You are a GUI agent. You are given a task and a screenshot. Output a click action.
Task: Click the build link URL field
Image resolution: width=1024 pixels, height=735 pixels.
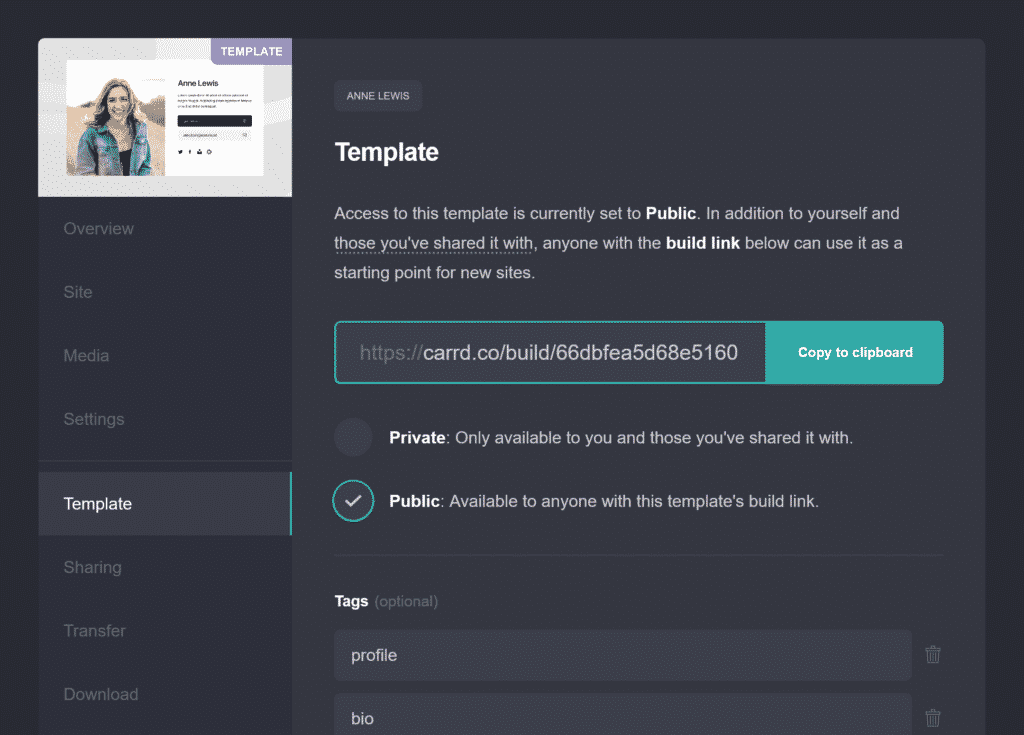point(550,352)
